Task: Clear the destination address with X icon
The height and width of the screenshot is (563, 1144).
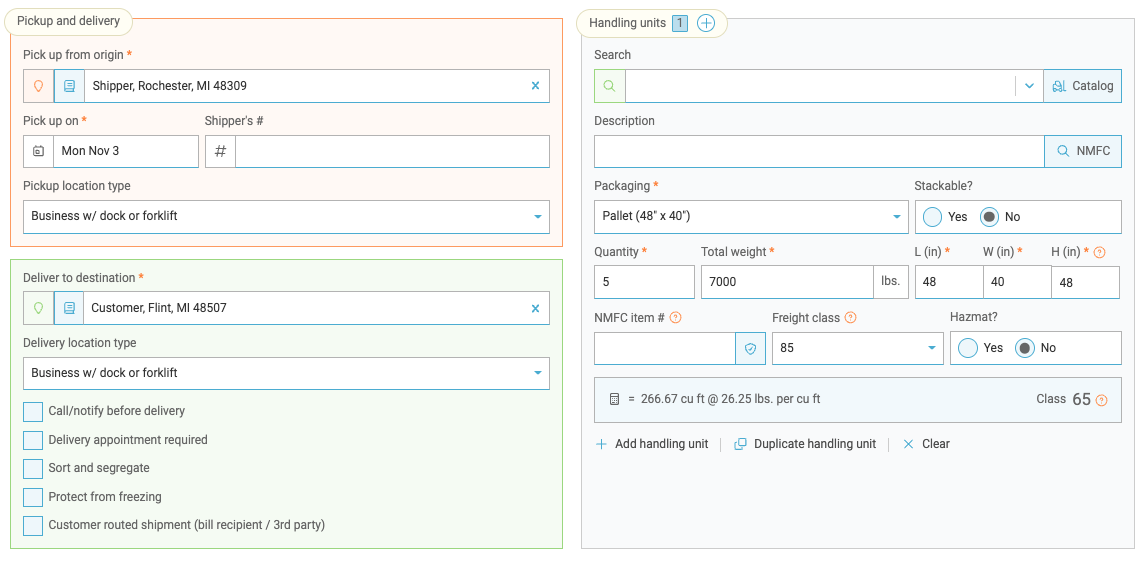Action: point(535,308)
